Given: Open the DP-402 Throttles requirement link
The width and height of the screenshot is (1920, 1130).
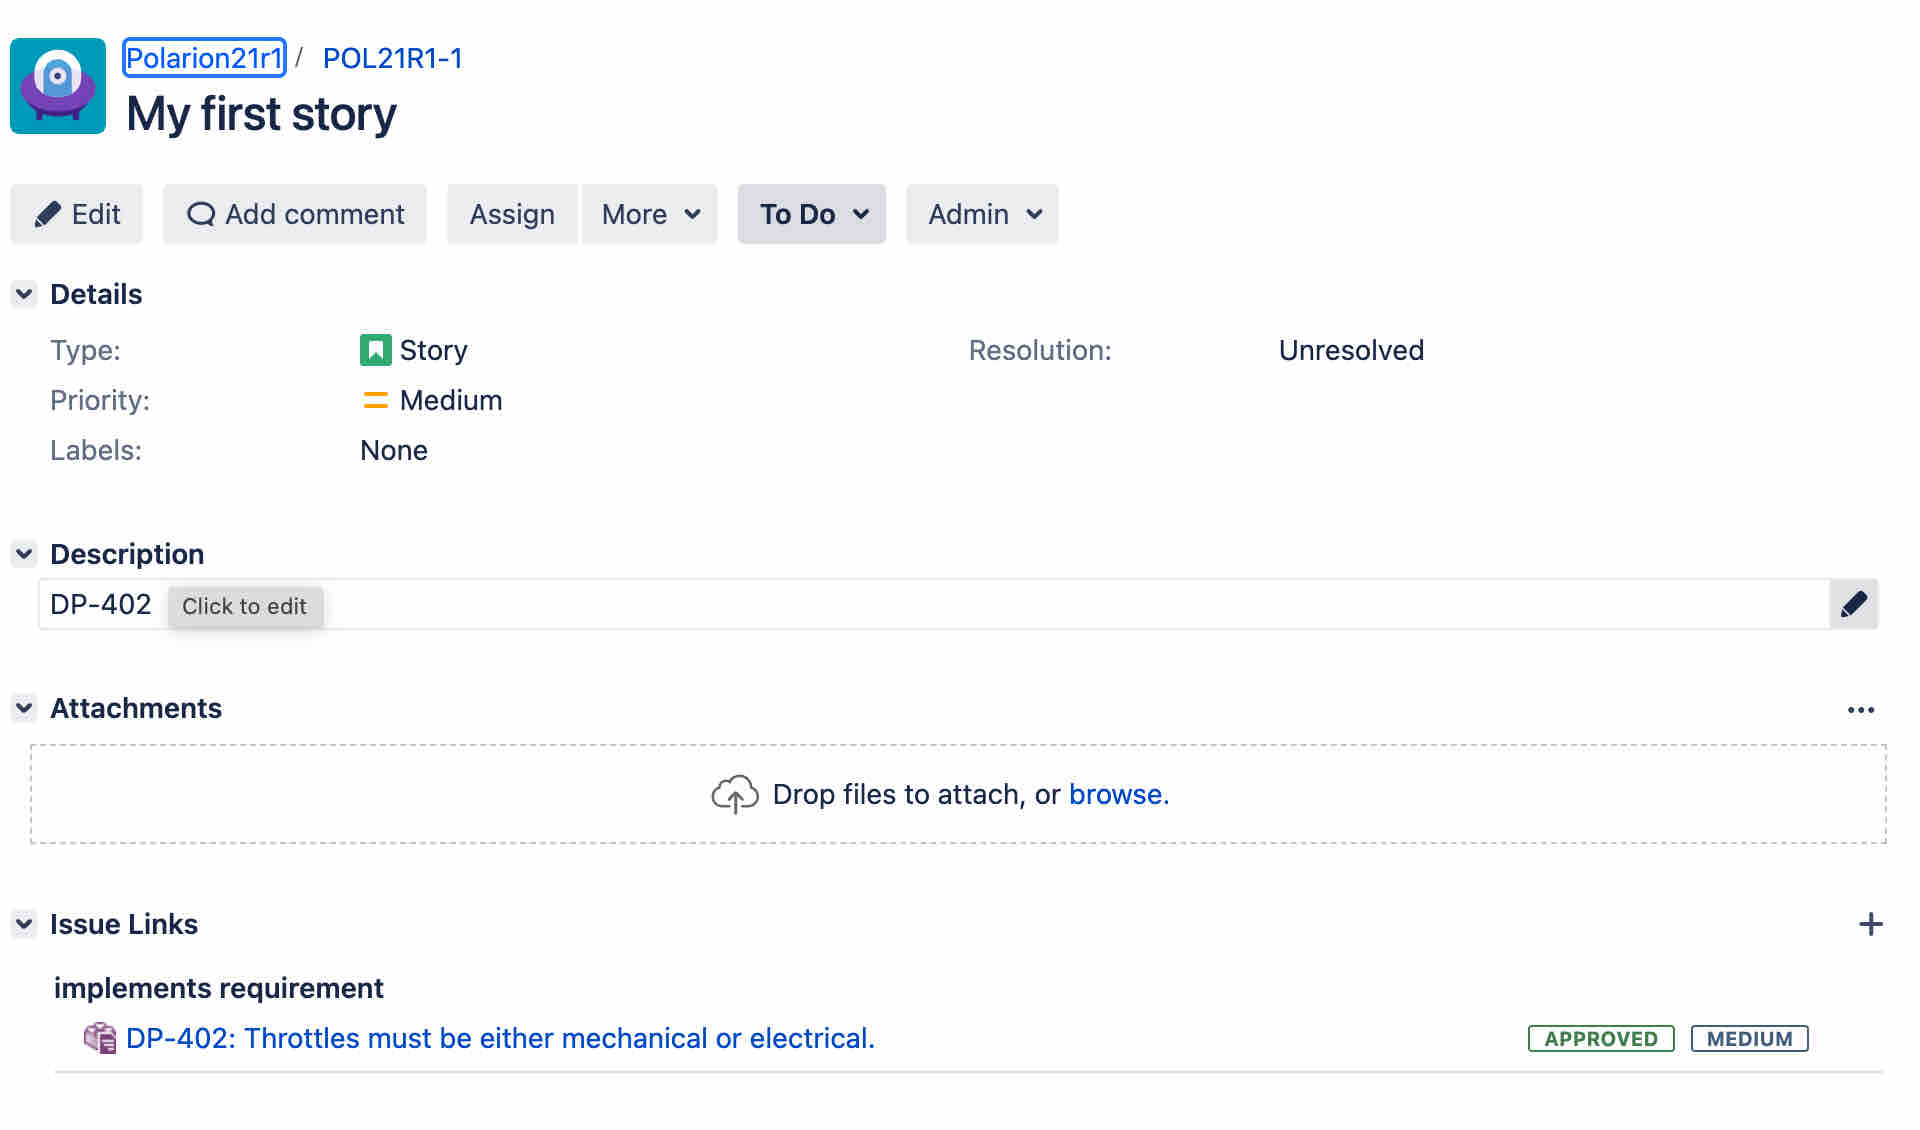Looking at the screenshot, I should [x=500, y=1038].
